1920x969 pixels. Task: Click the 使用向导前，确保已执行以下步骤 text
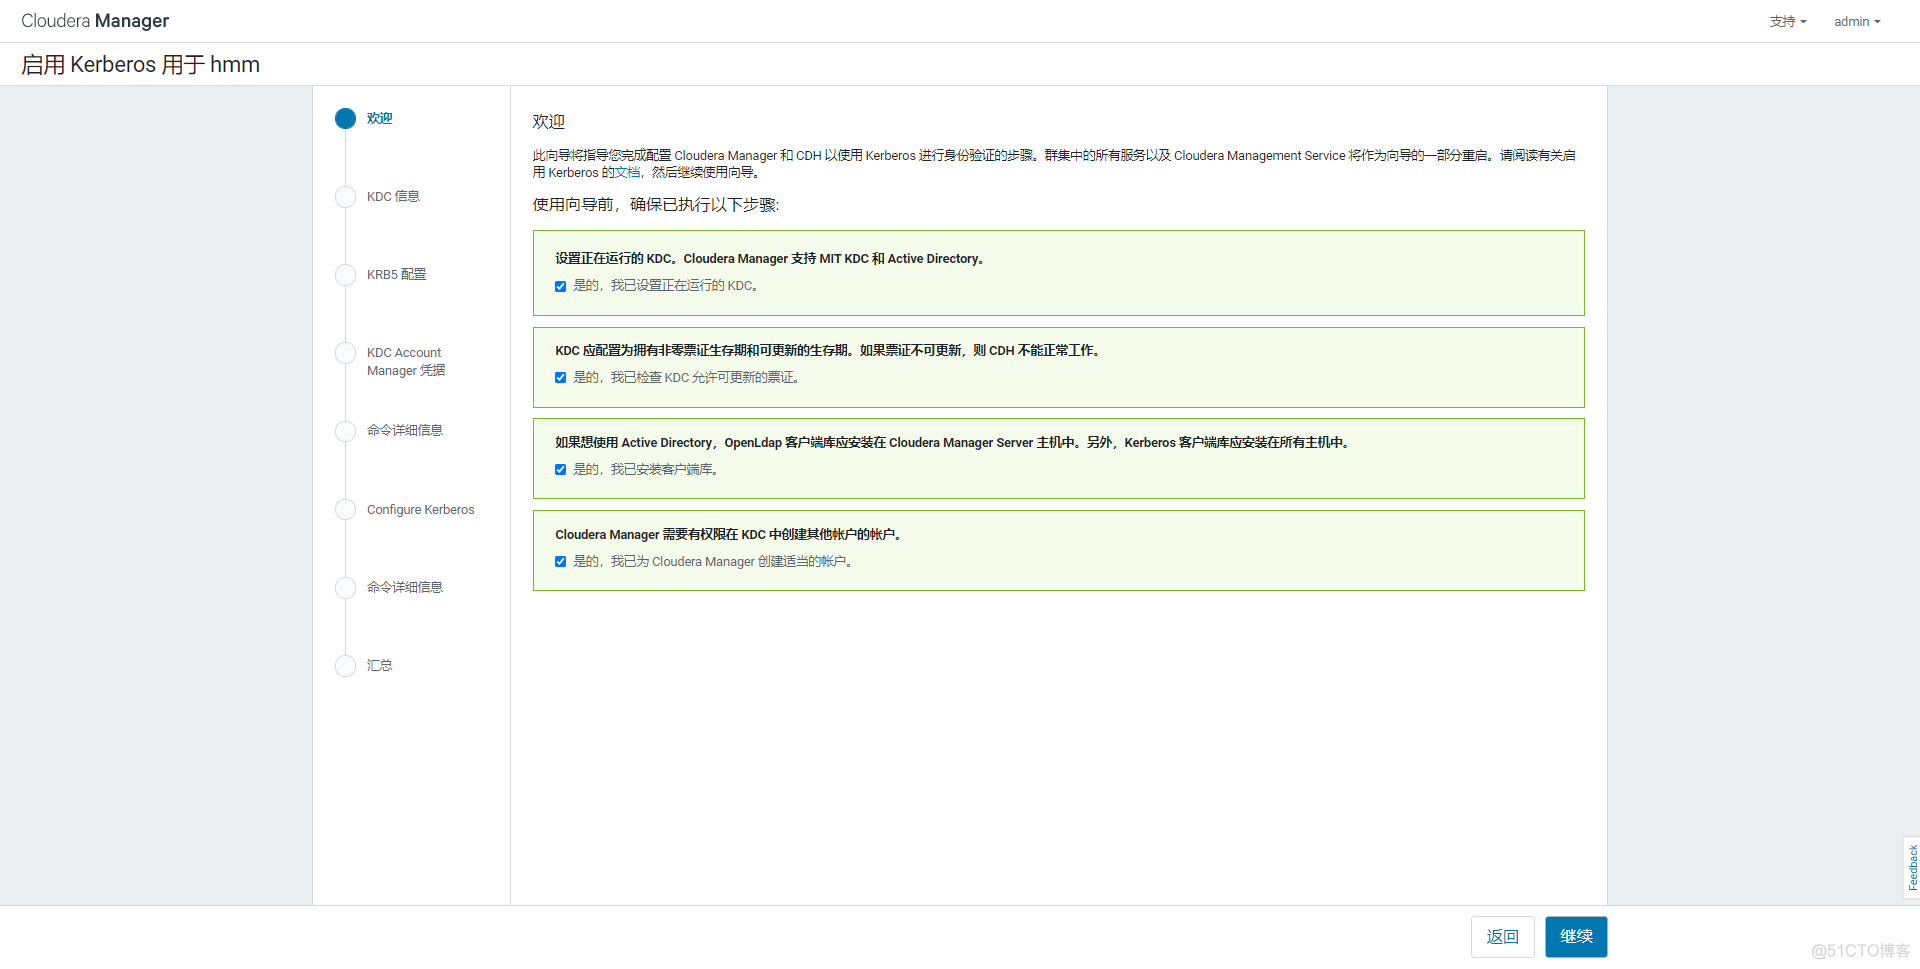click(655, 204)
